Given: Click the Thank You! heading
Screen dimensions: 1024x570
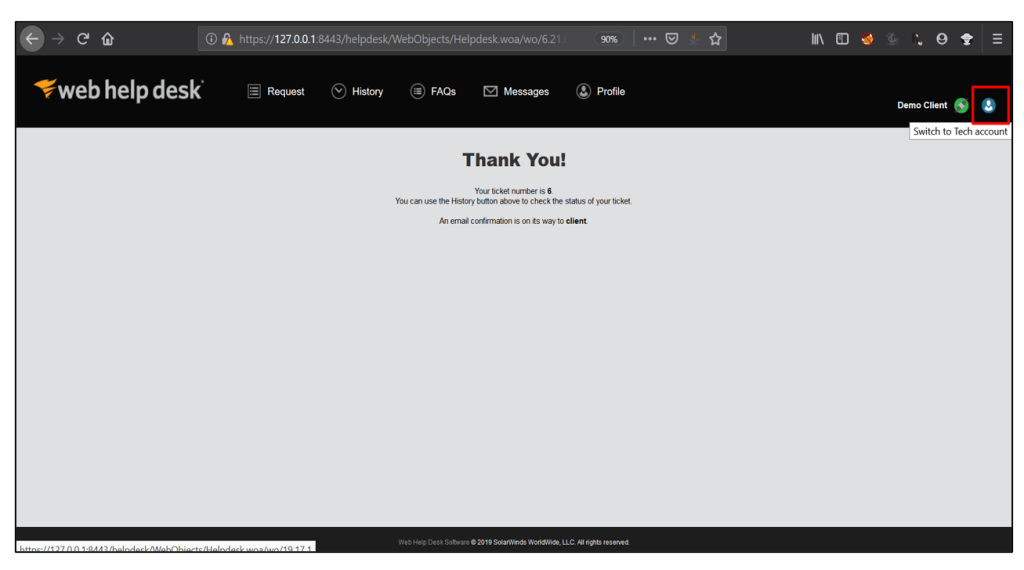Looking at the screenshot, I should 514,160.
